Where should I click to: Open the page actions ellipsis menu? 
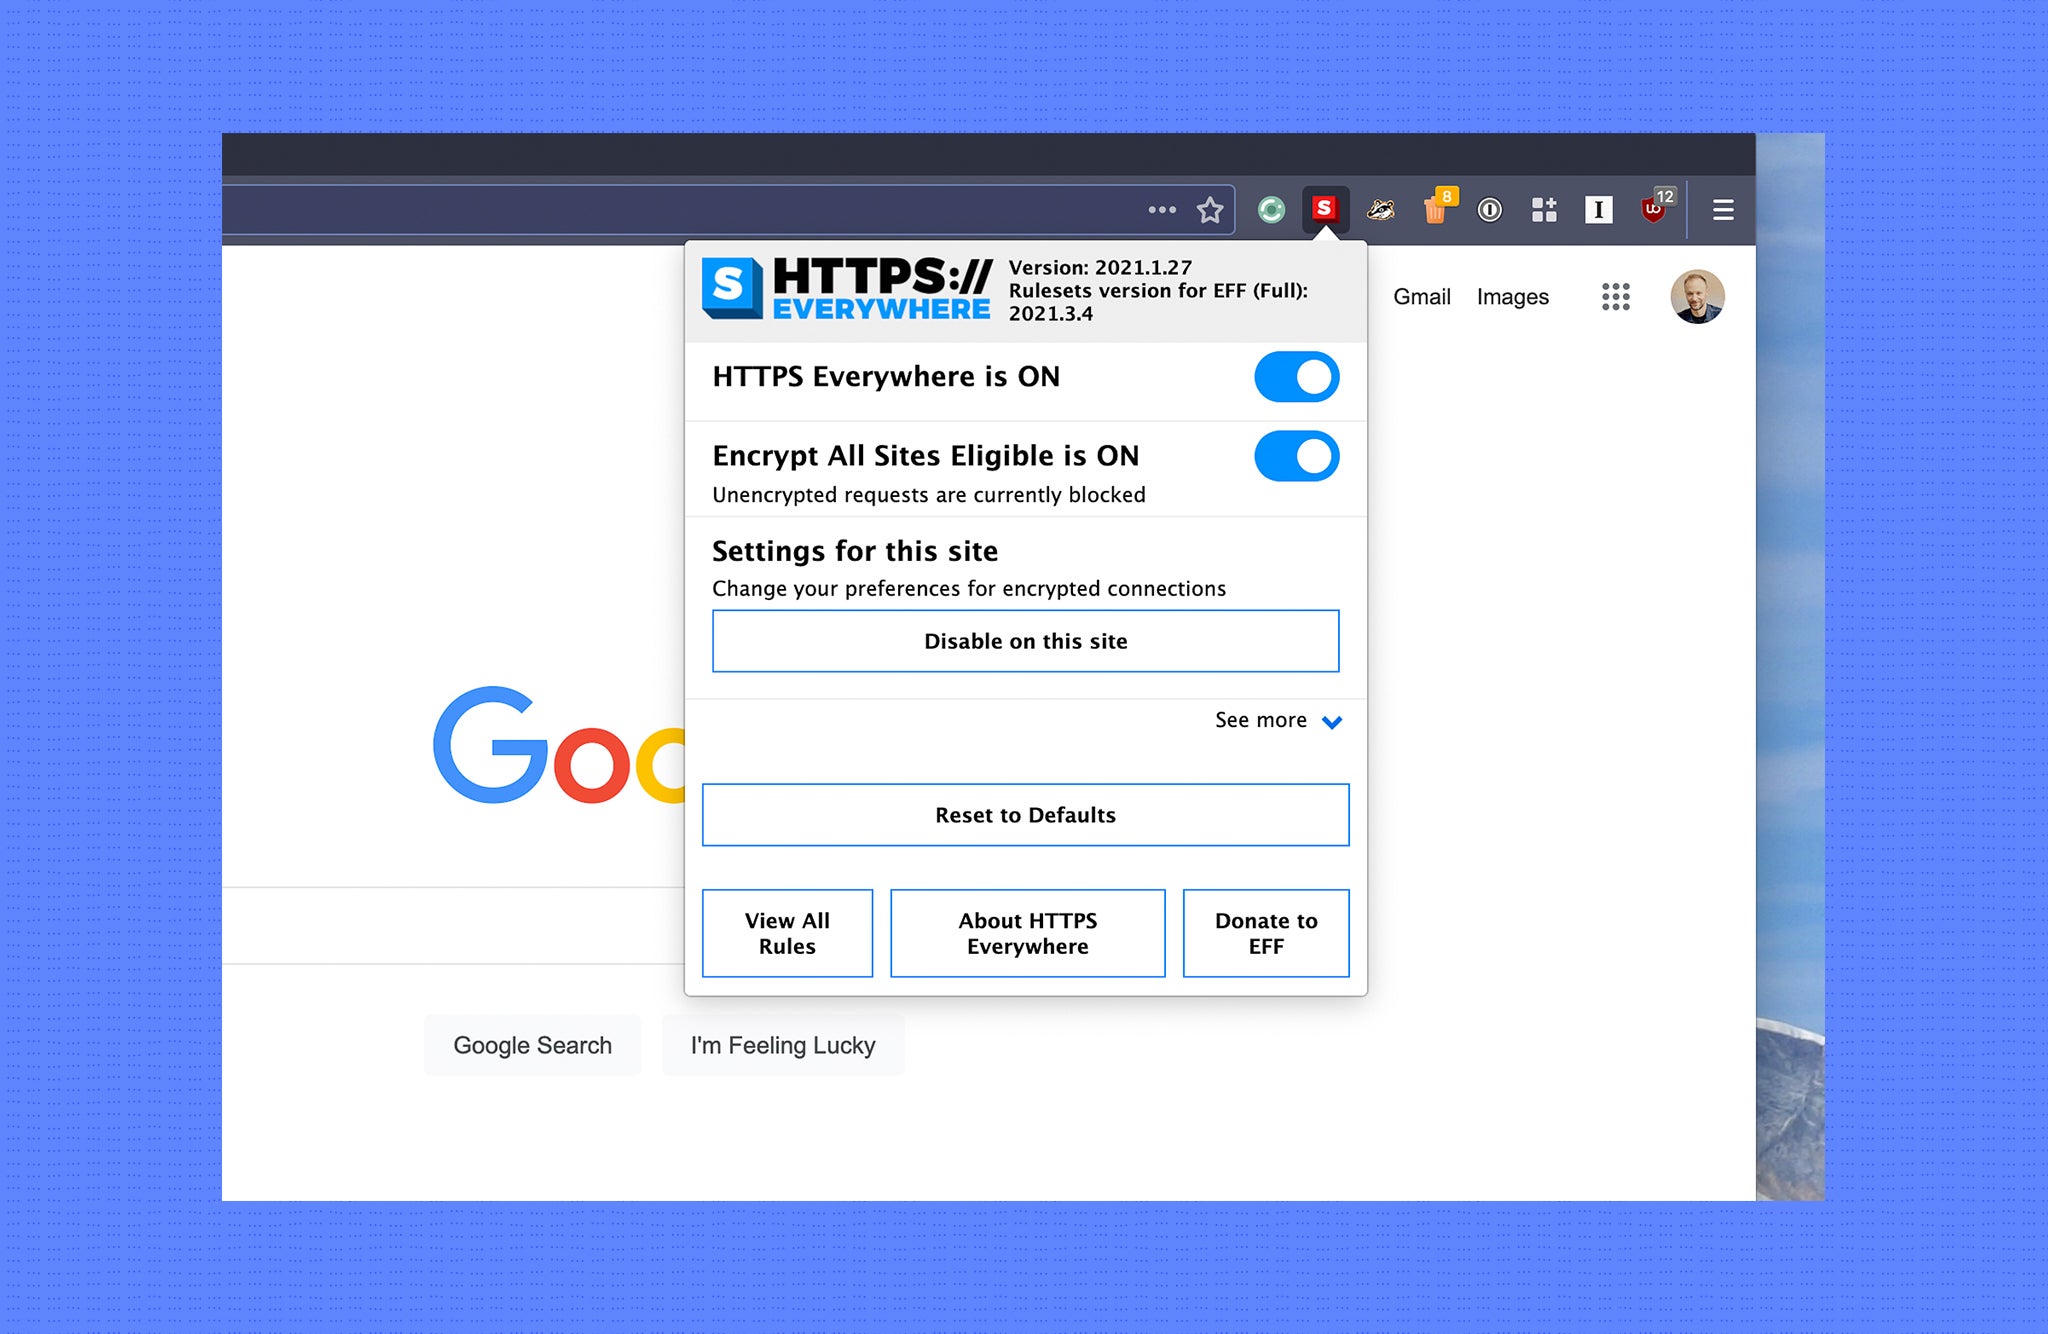point(1161,209)
